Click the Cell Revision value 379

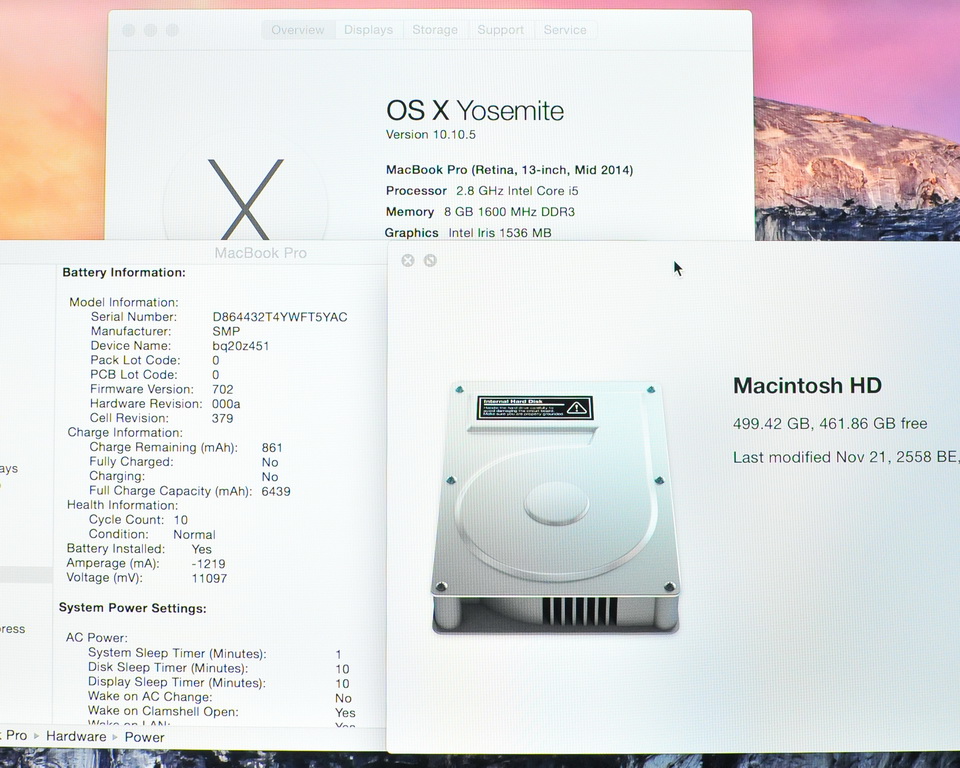point(222,419)
